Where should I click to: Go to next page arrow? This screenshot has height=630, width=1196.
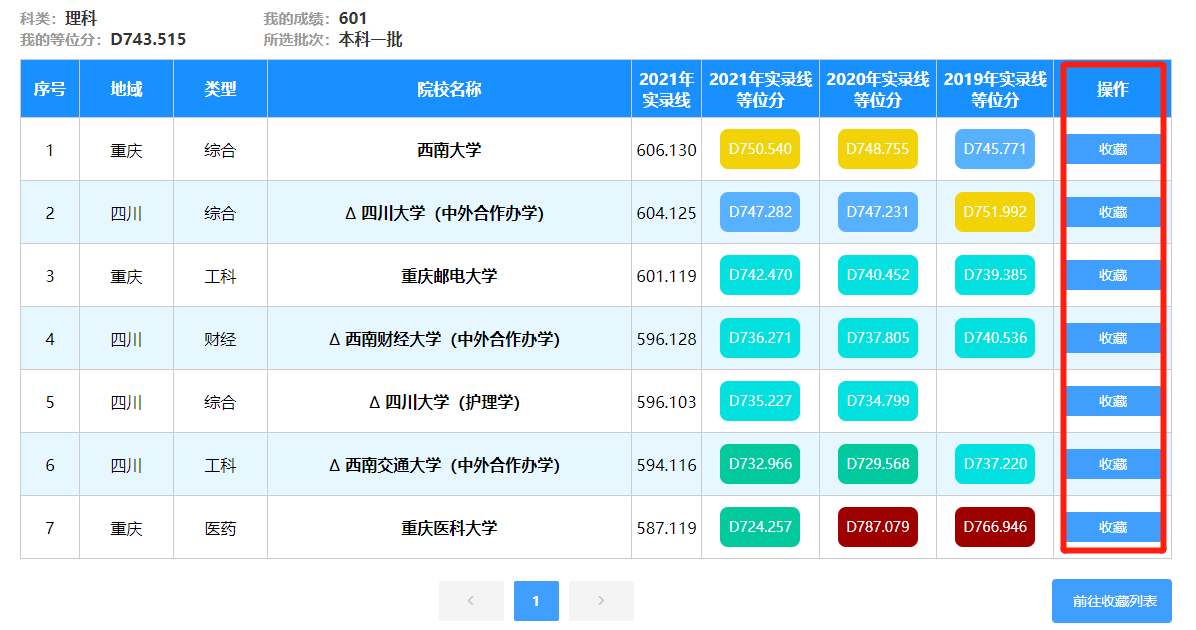(x=601, y=601)
